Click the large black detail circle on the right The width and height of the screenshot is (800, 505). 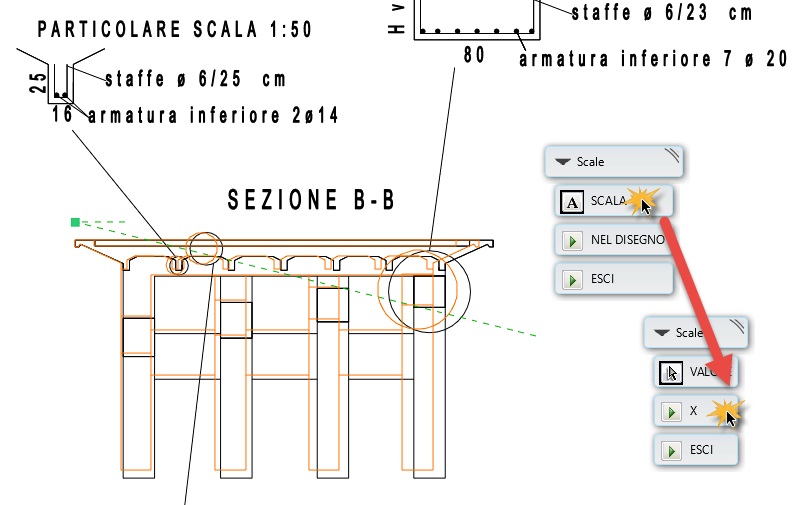(x=429, y=291)
